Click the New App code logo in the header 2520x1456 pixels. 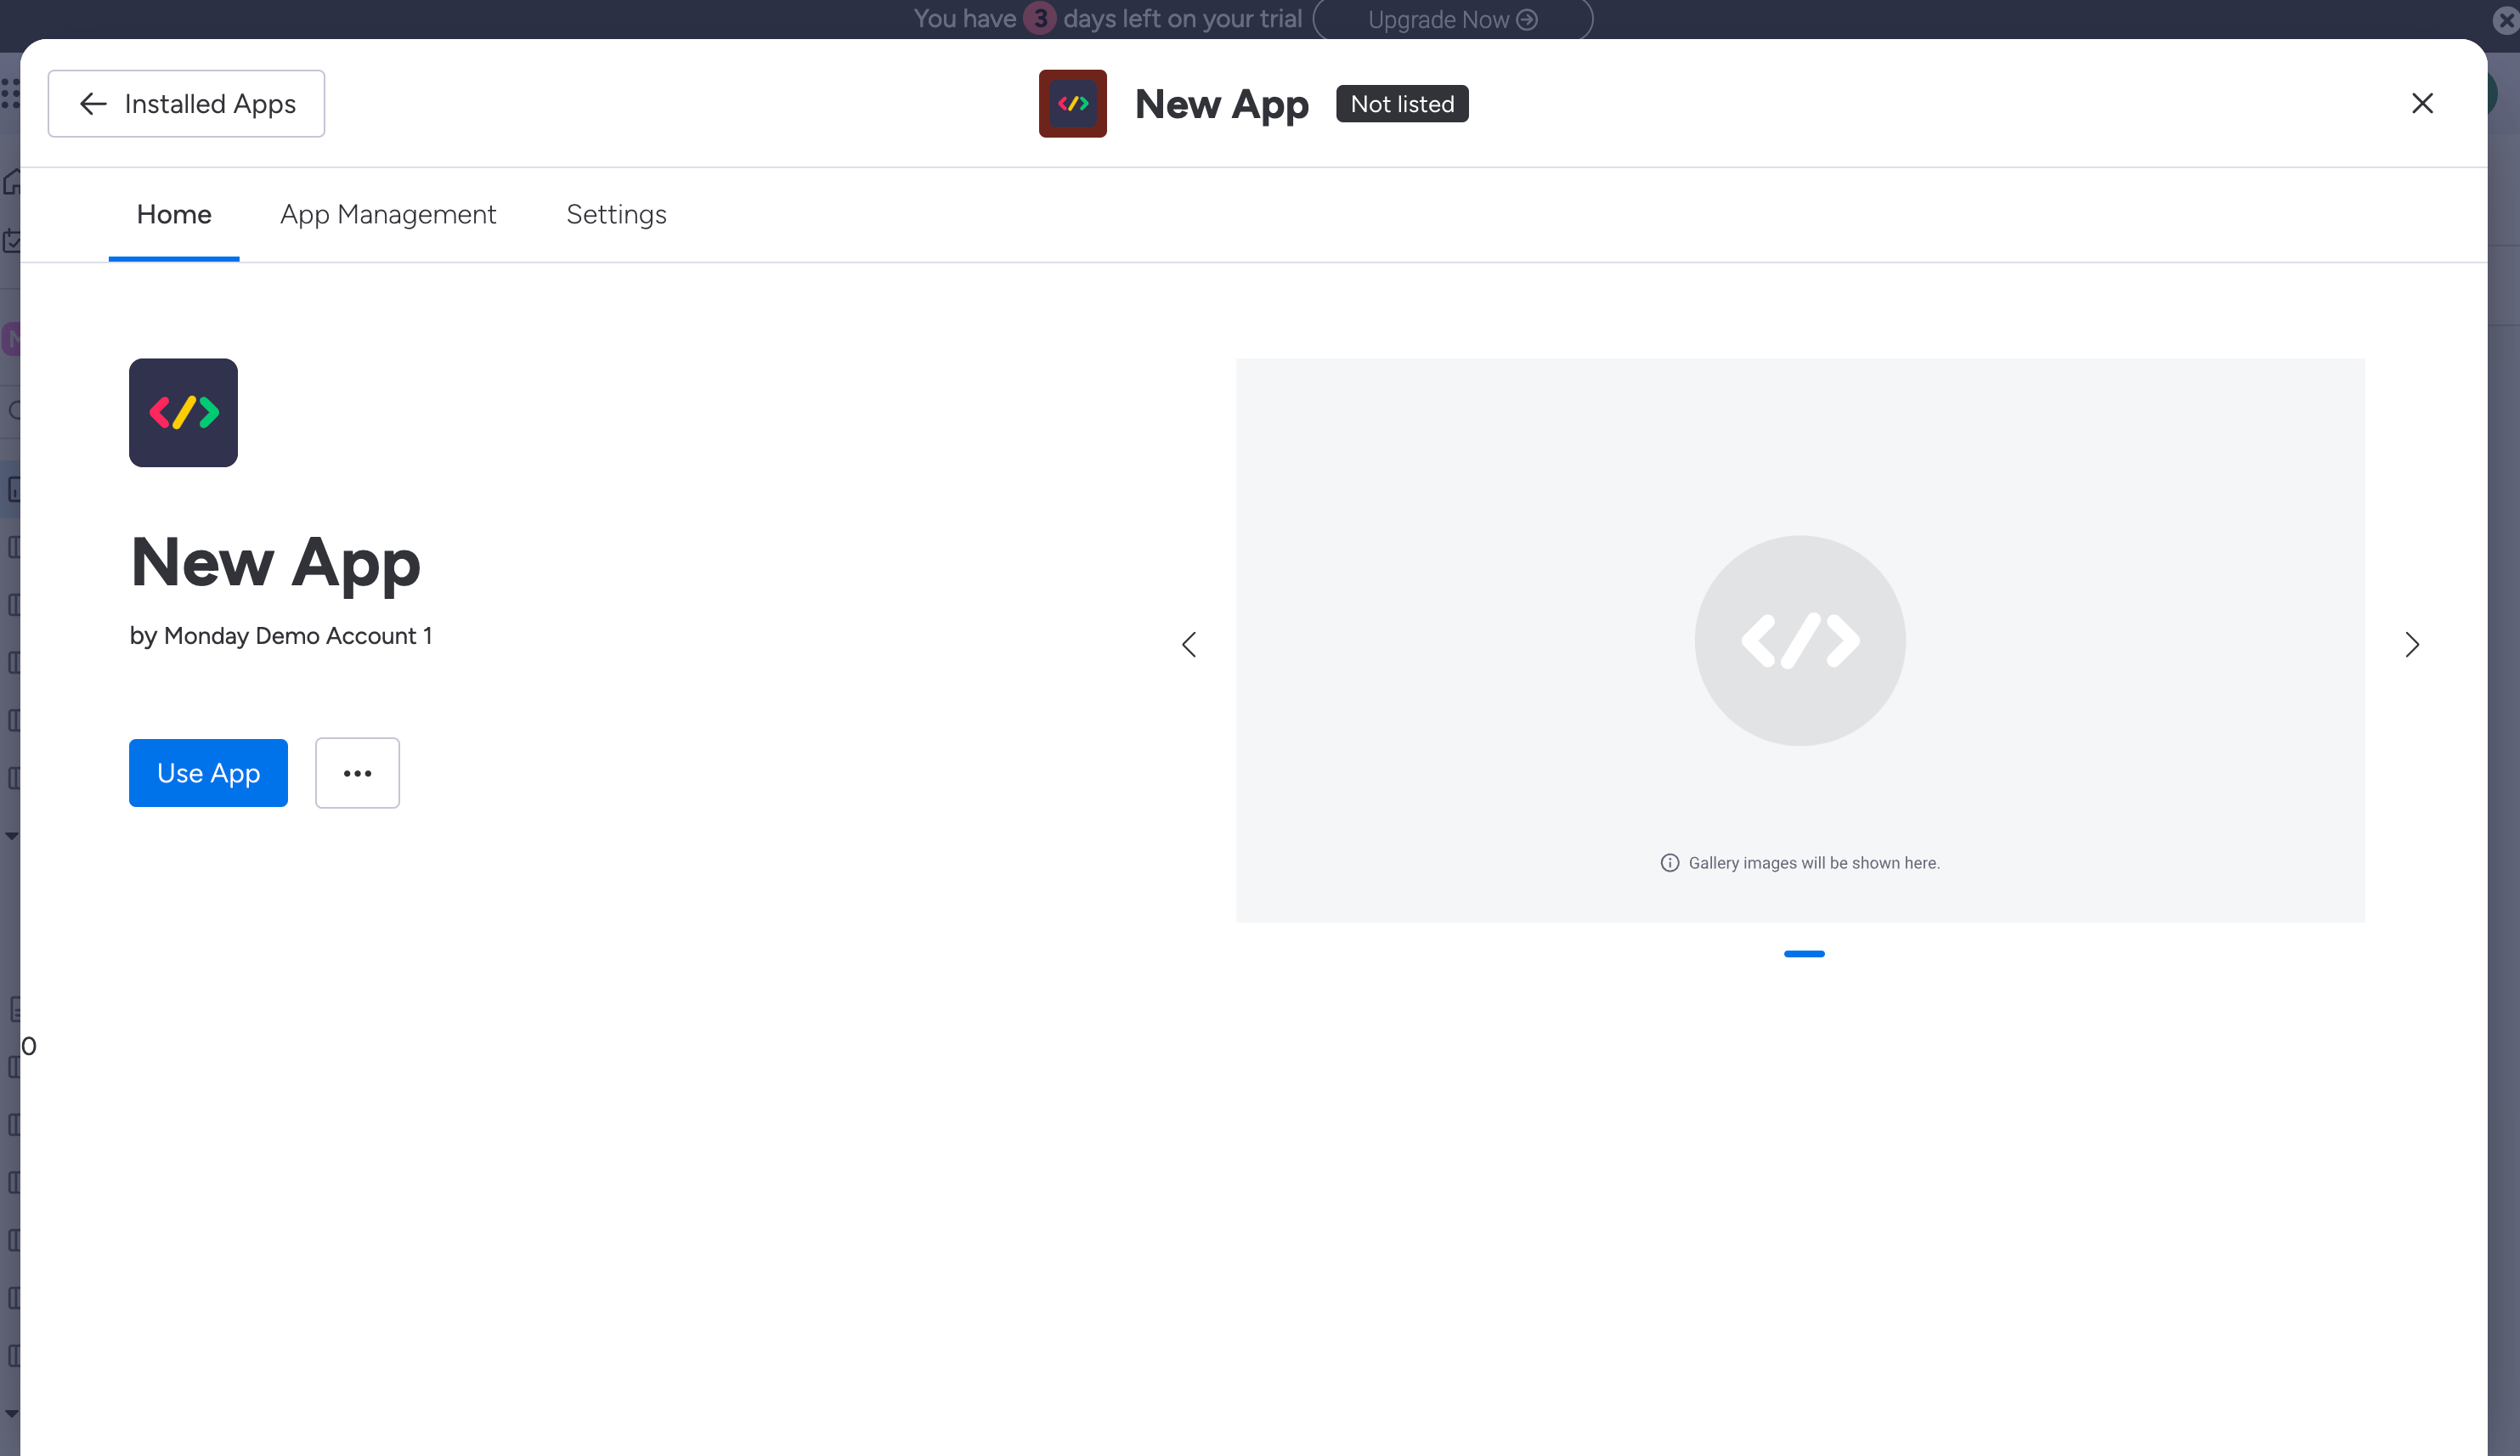click(1072, 103)
